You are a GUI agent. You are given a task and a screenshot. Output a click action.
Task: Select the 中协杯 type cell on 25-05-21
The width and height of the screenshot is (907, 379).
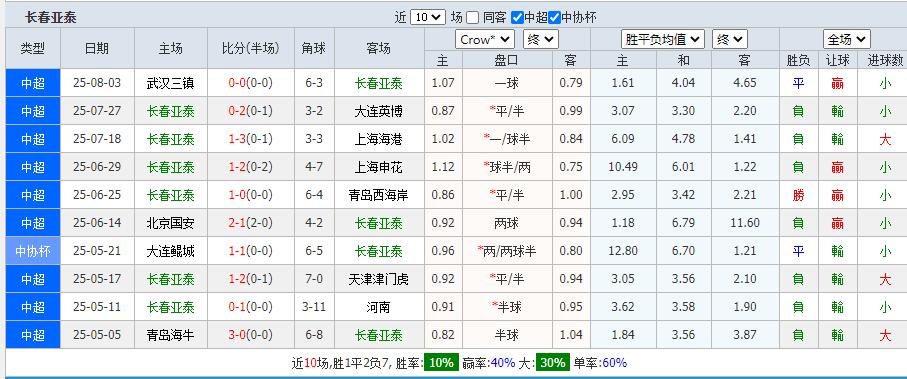[33, 251]
